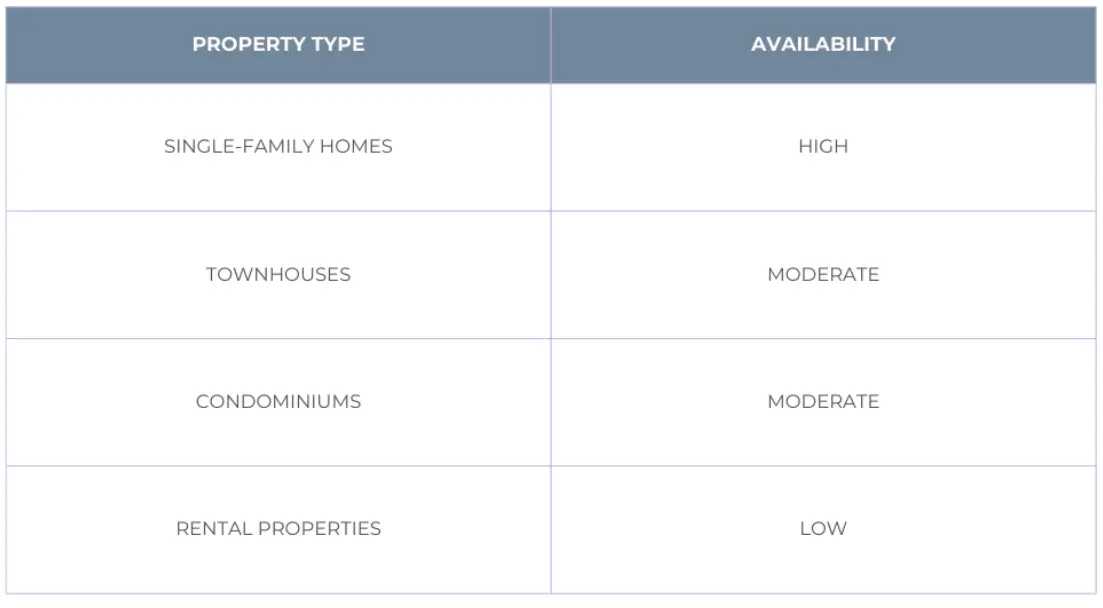The image size is (1103, 608).
Task: Click the border between Single-Family Homes and Townhouses
Action: click(x=278, y=211)
